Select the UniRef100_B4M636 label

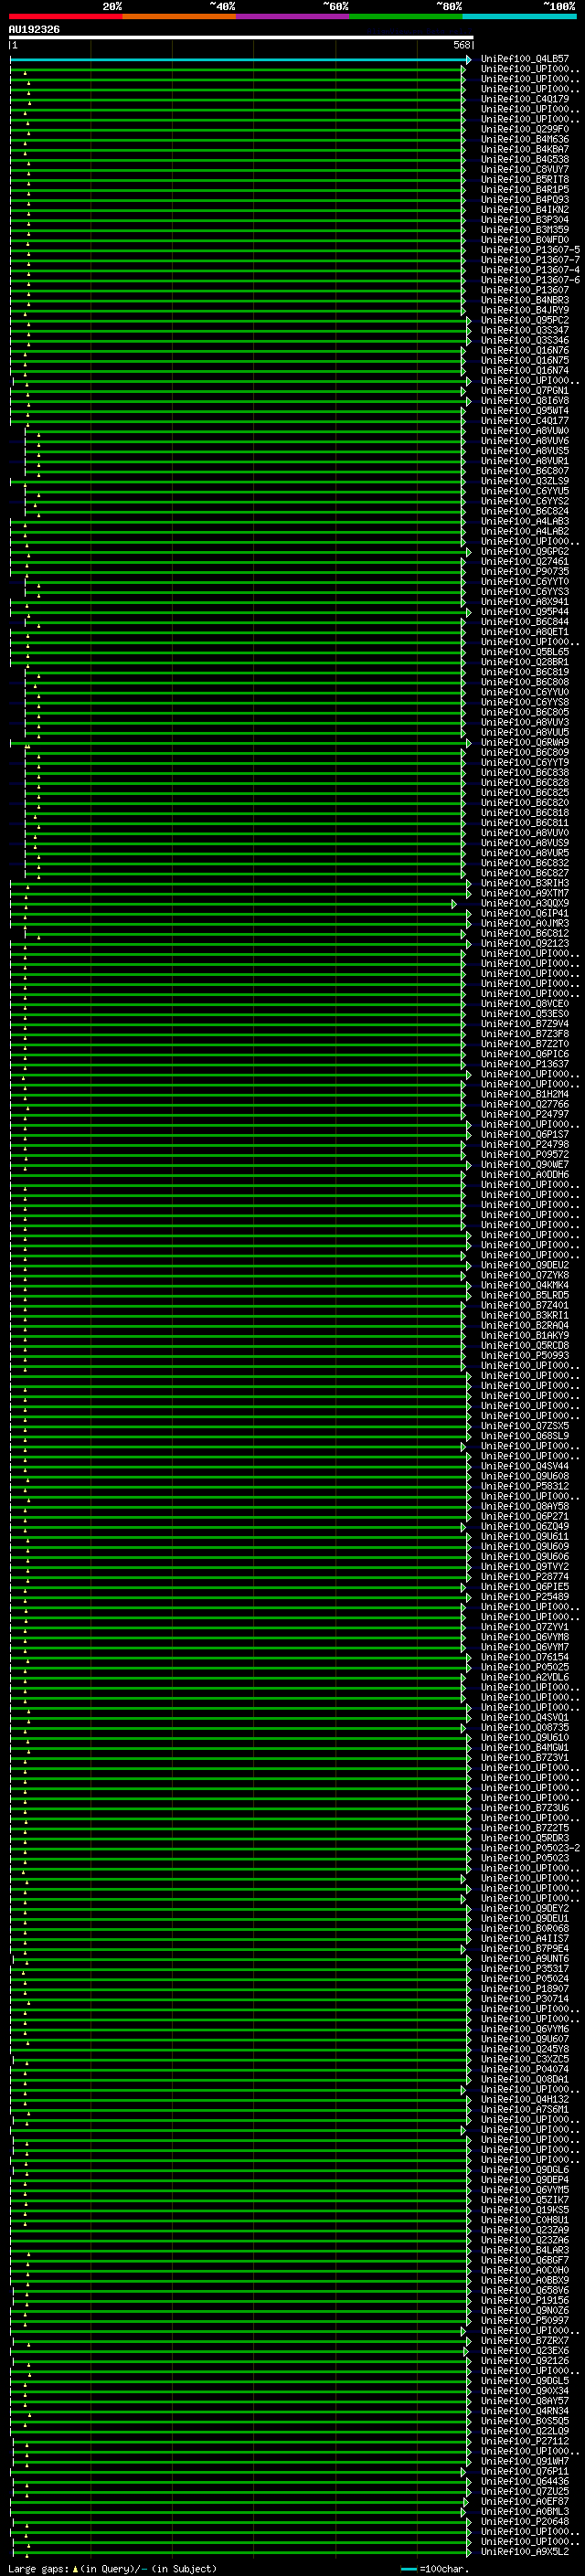click(525, 140)
